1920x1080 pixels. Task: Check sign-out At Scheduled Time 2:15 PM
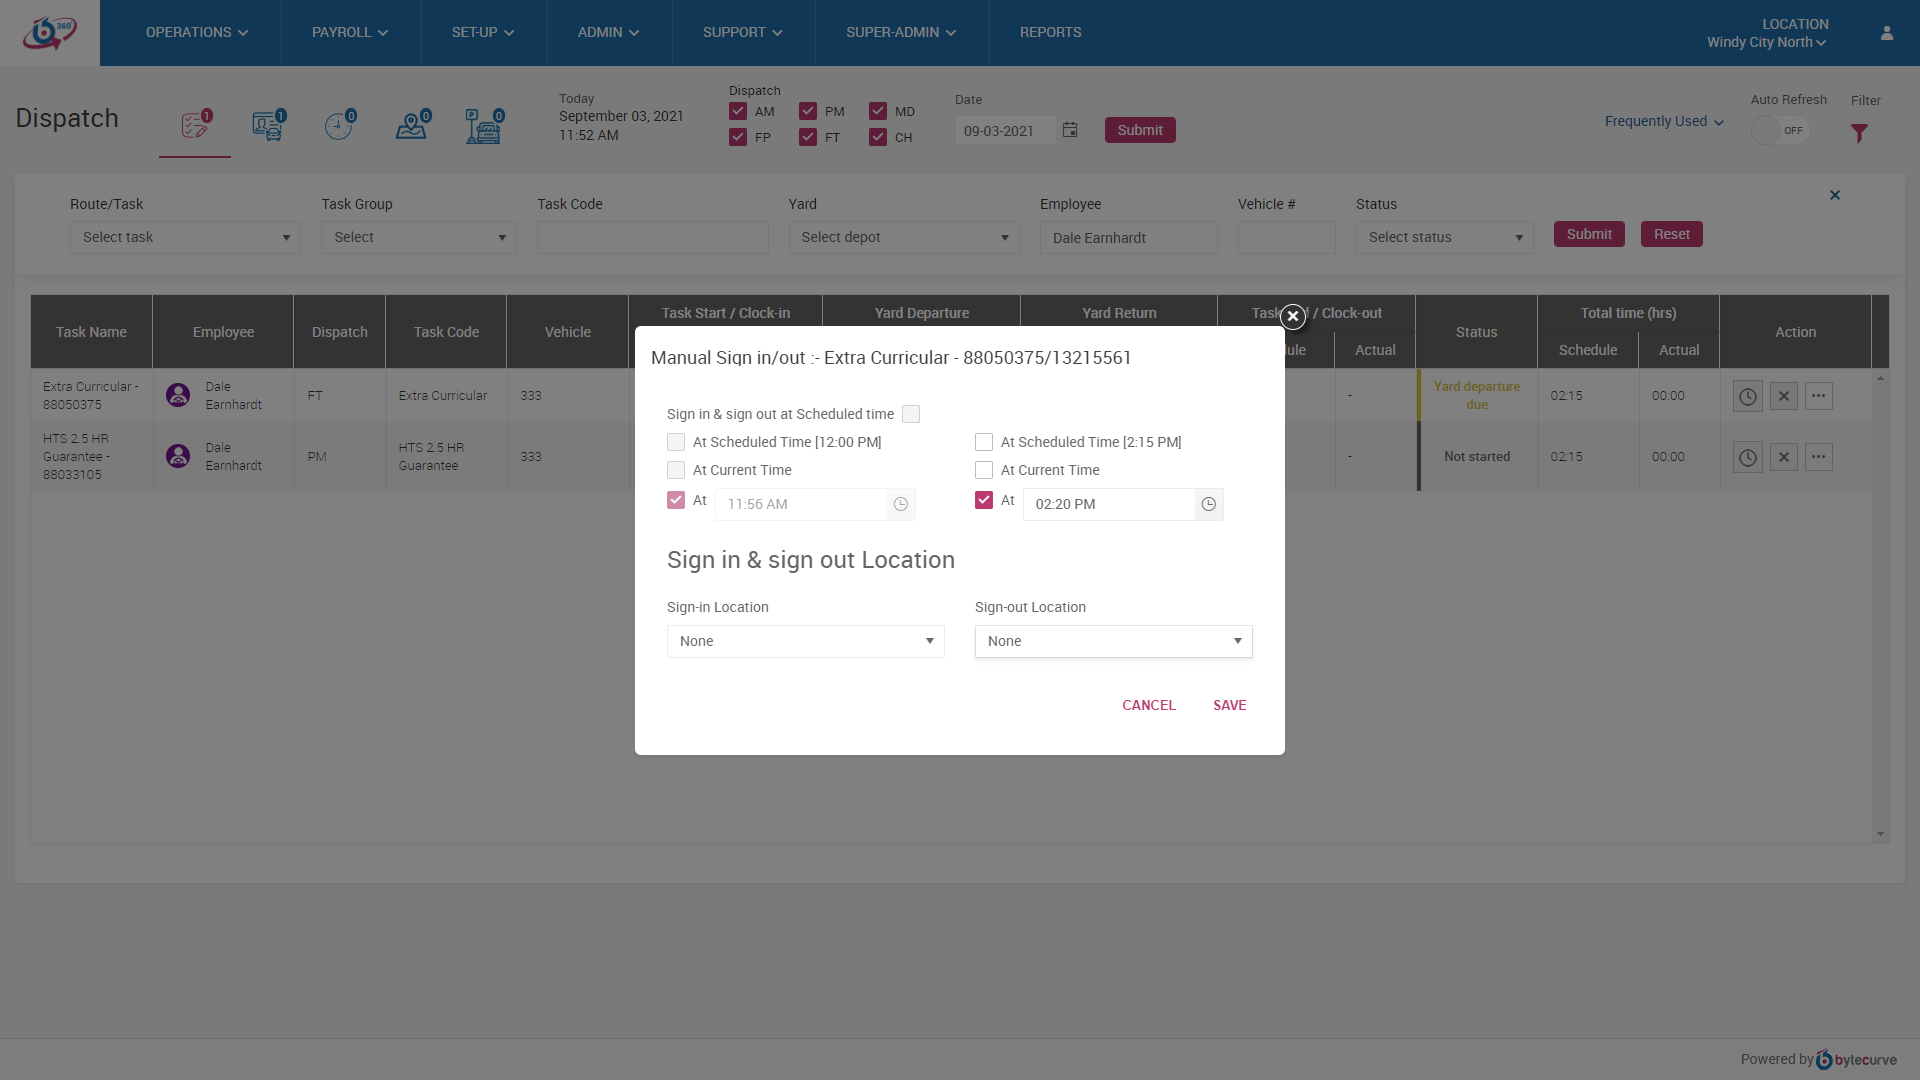coord(984,442)
